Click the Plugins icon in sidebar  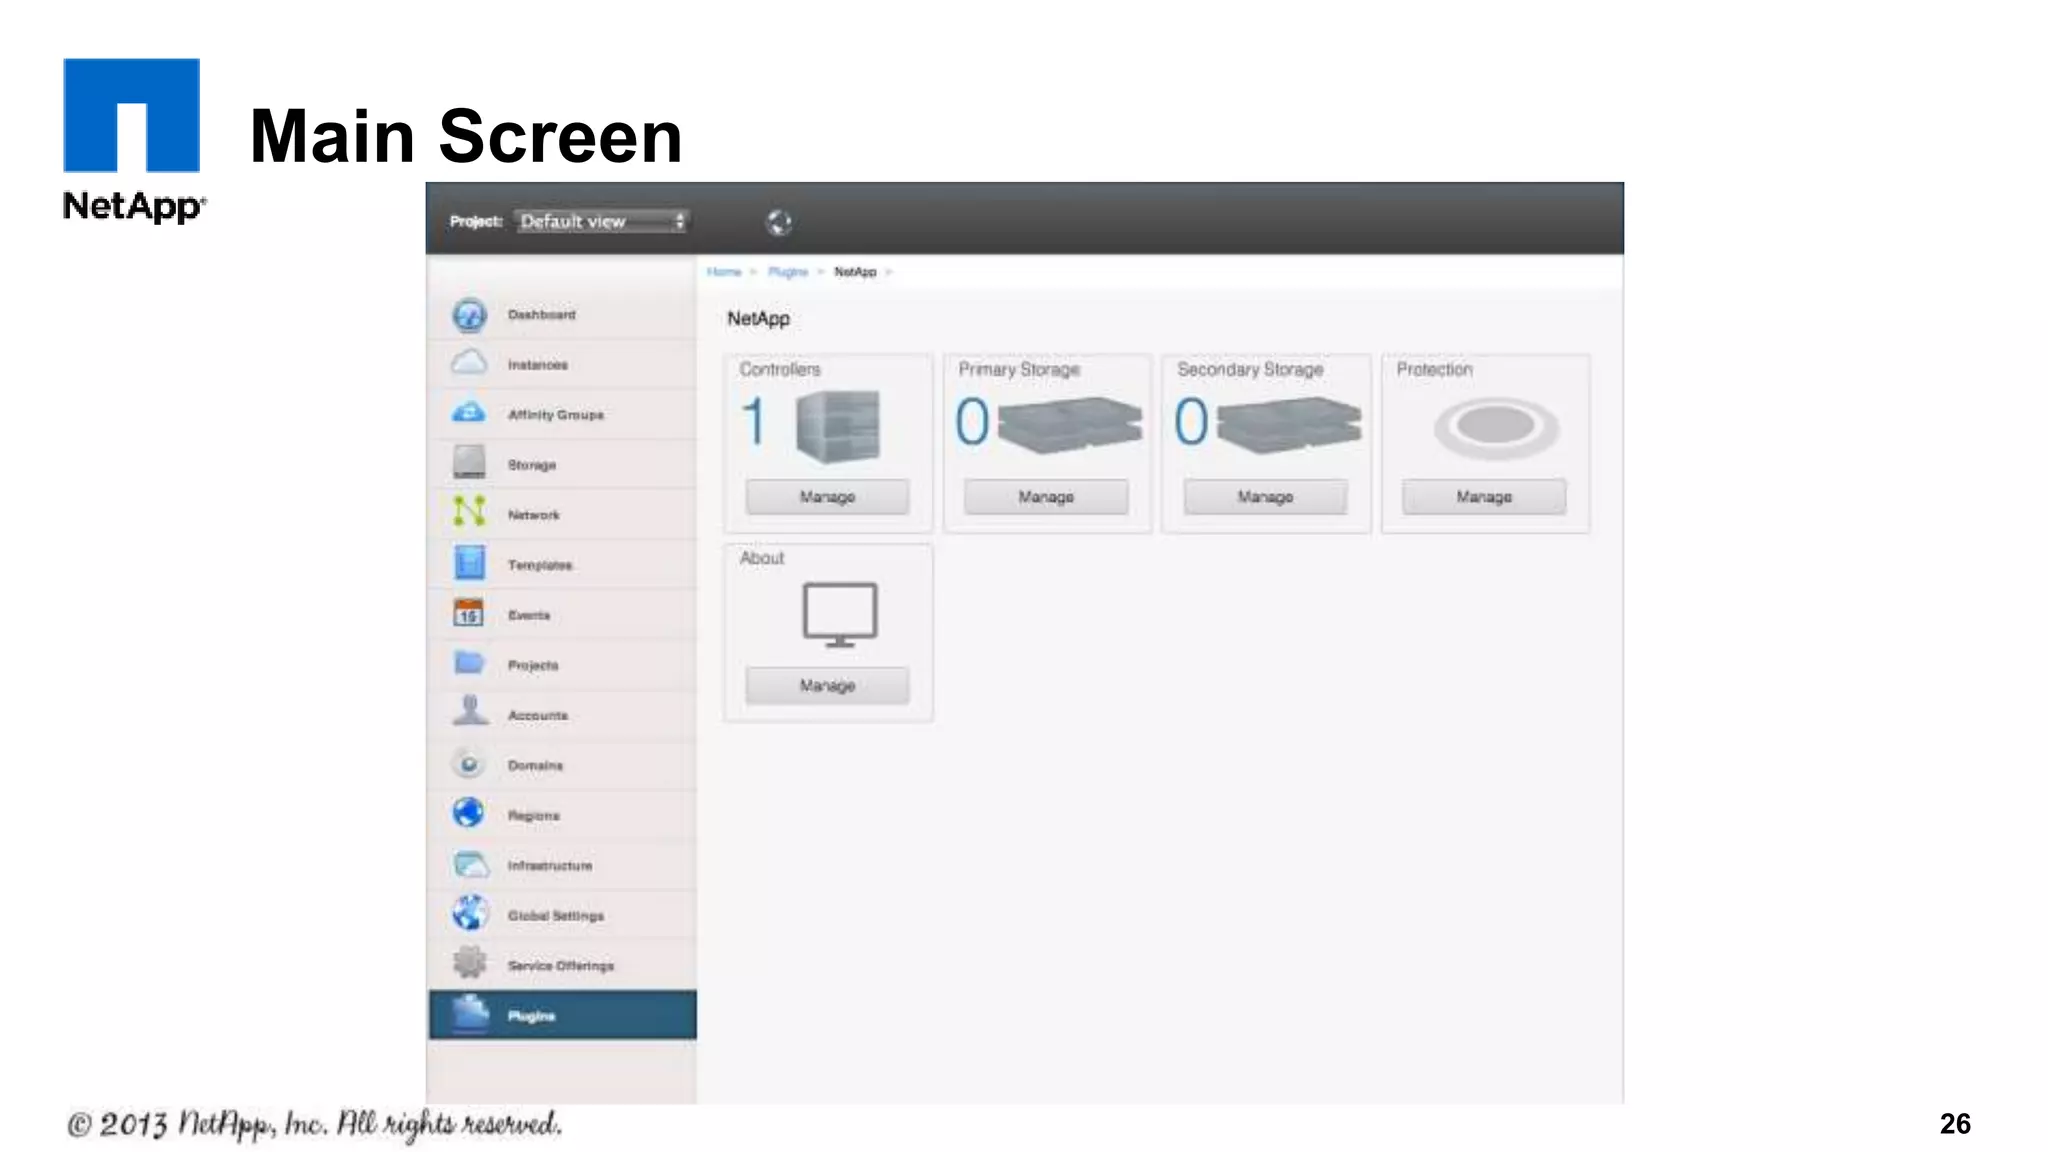pos(470,1013)
